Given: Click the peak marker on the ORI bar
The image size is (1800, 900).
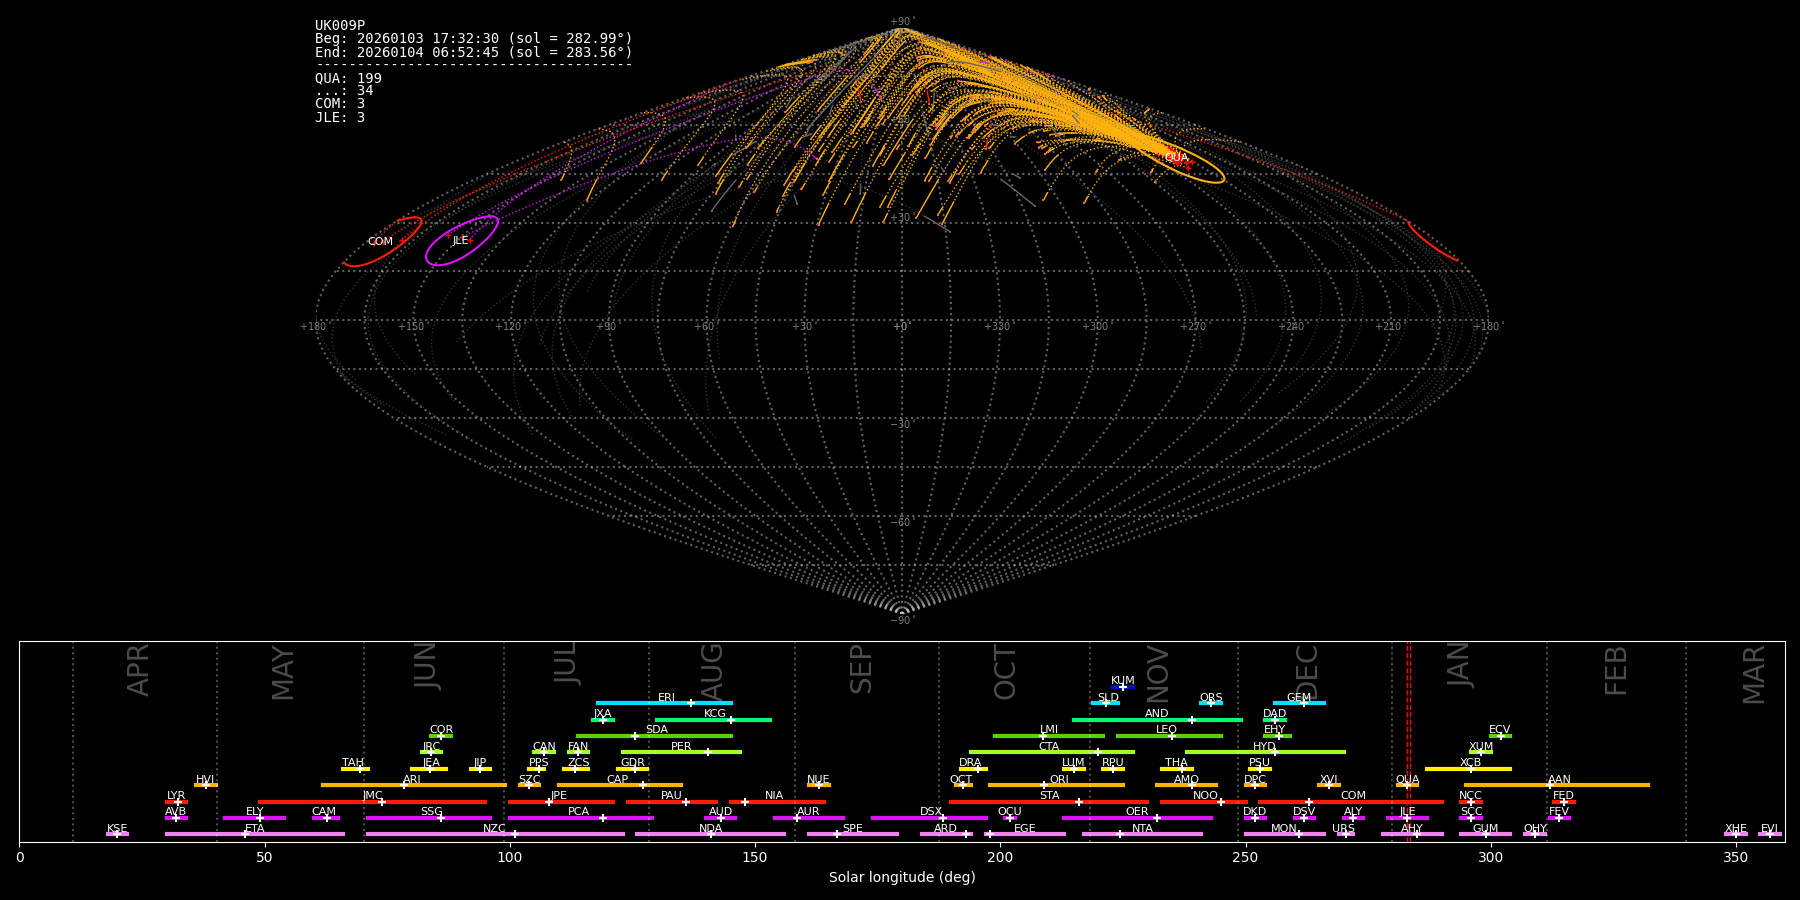Looking at the screenshot, I should pyautogui.click(x=1044, y=785).
